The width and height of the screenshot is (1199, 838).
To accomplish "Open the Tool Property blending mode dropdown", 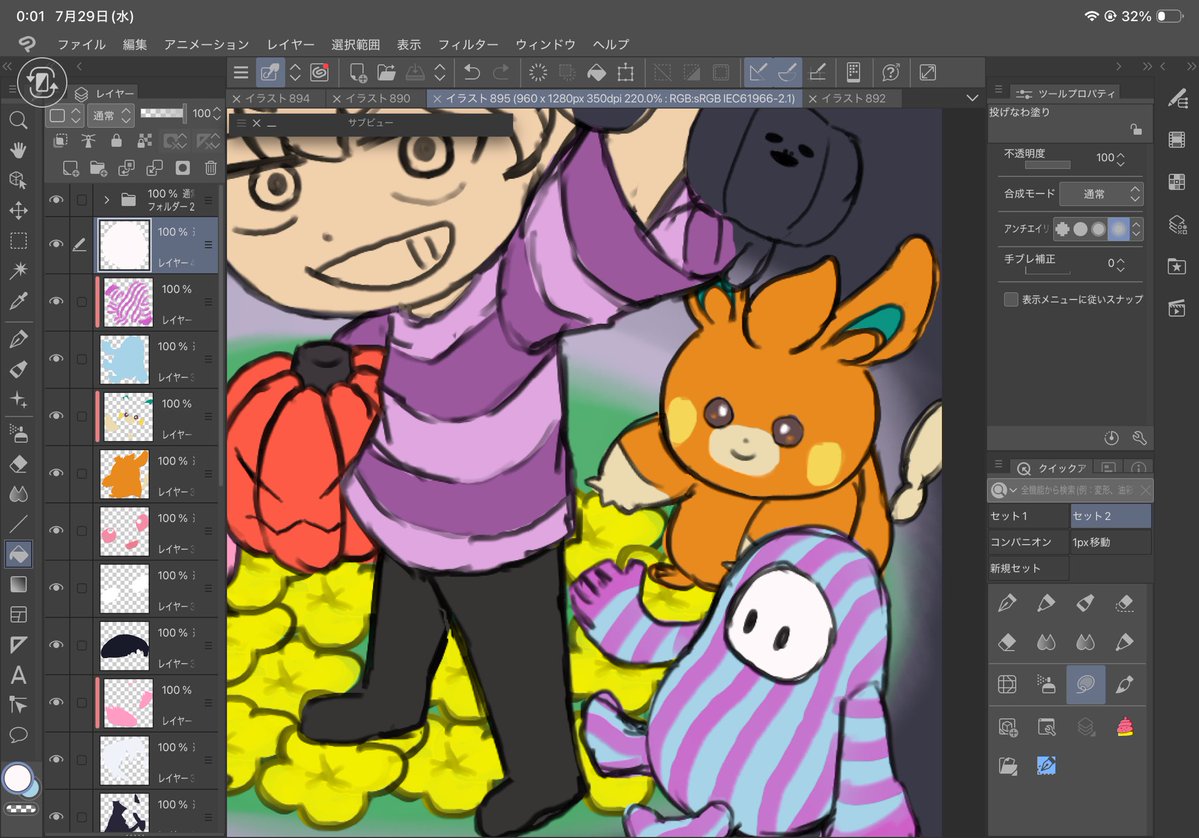I will coord(1102,193).
